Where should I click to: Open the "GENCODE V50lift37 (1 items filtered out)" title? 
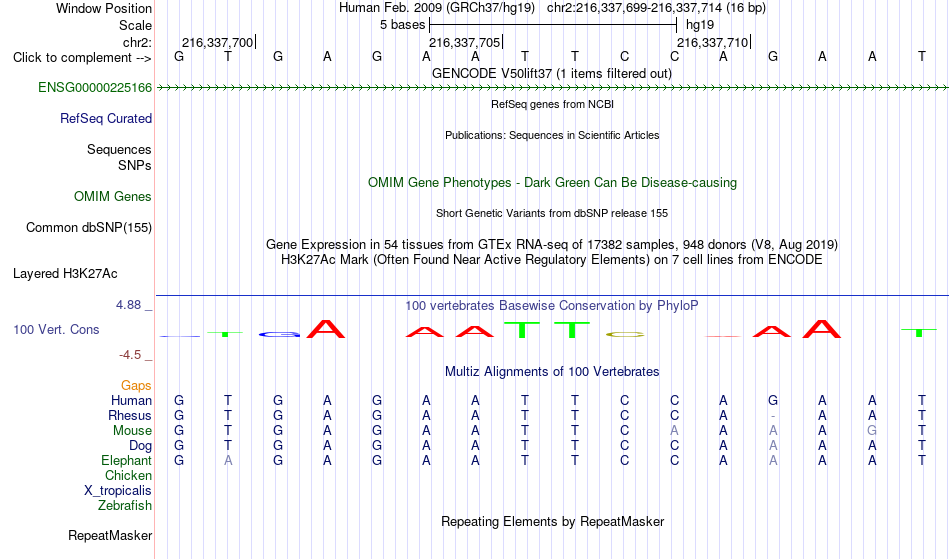(552, 73)
